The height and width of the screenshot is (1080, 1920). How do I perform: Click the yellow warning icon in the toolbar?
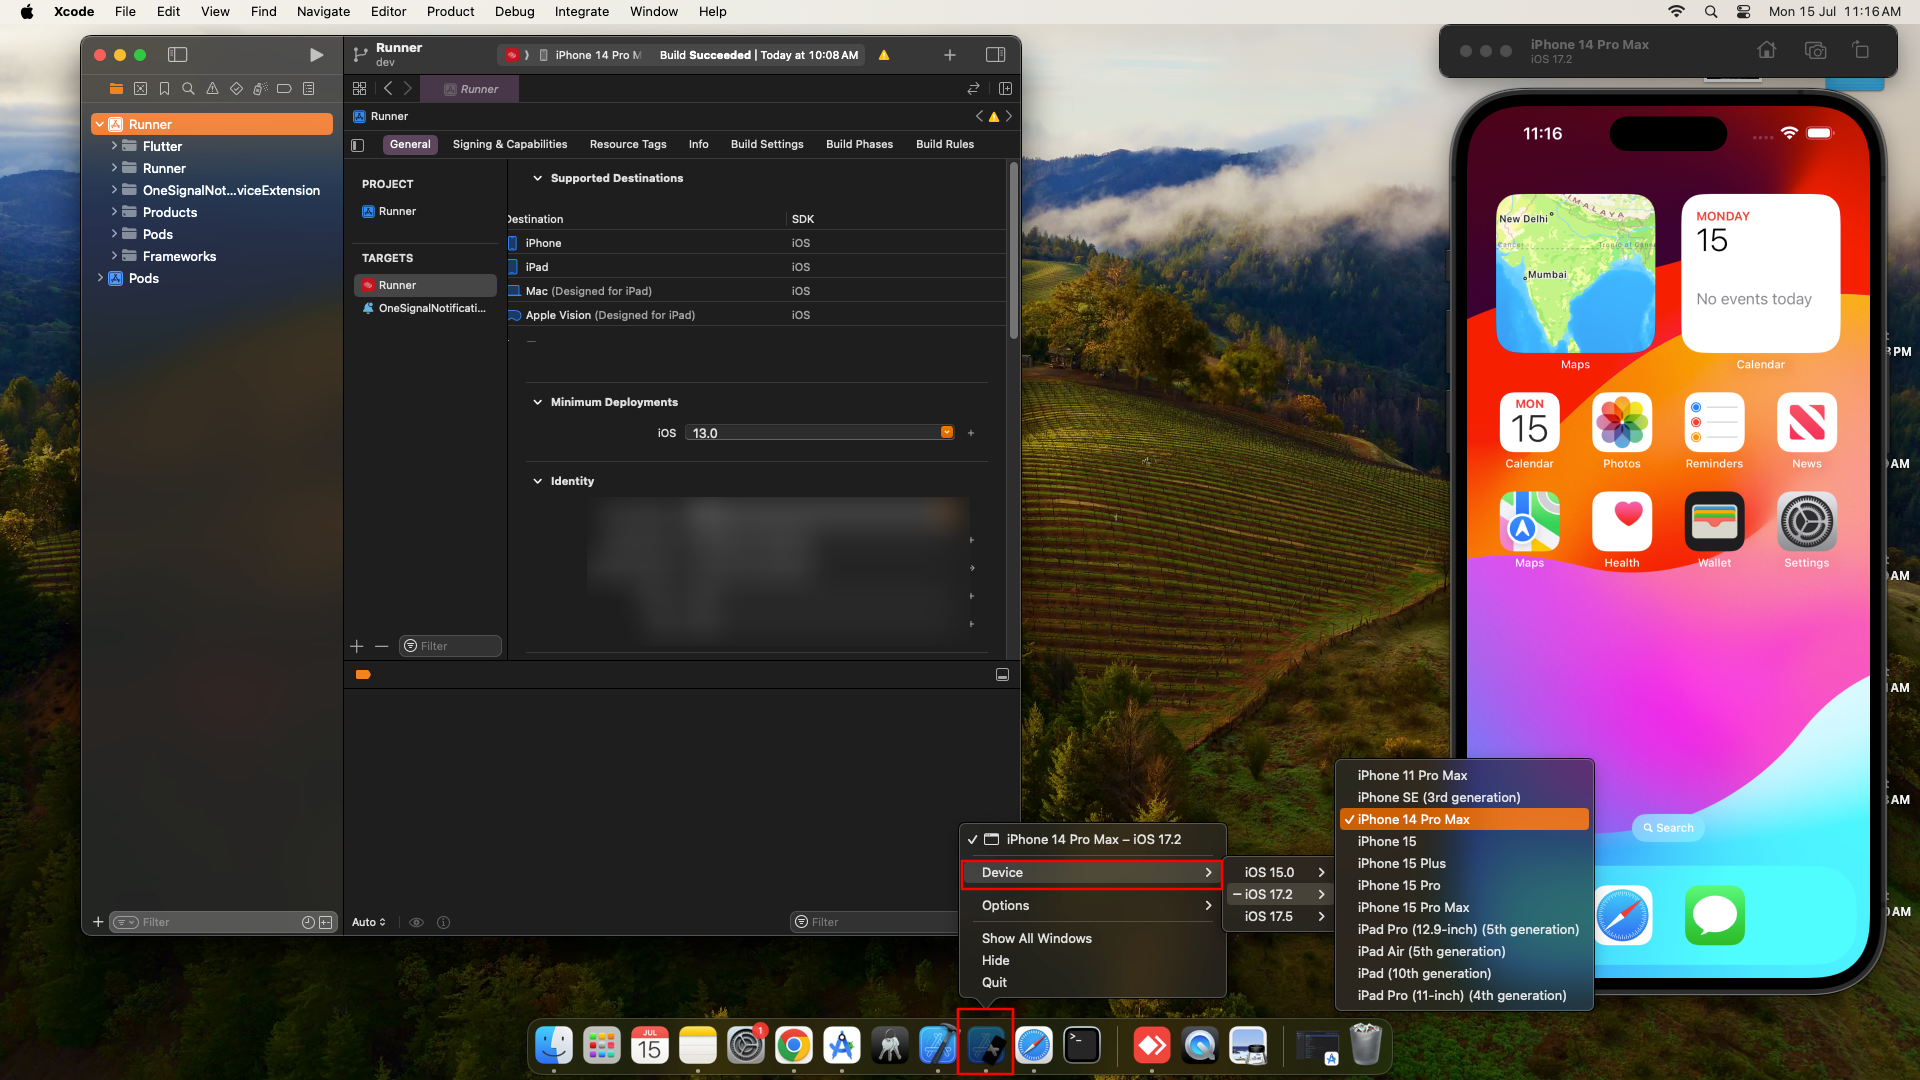[x=884, y=55]
